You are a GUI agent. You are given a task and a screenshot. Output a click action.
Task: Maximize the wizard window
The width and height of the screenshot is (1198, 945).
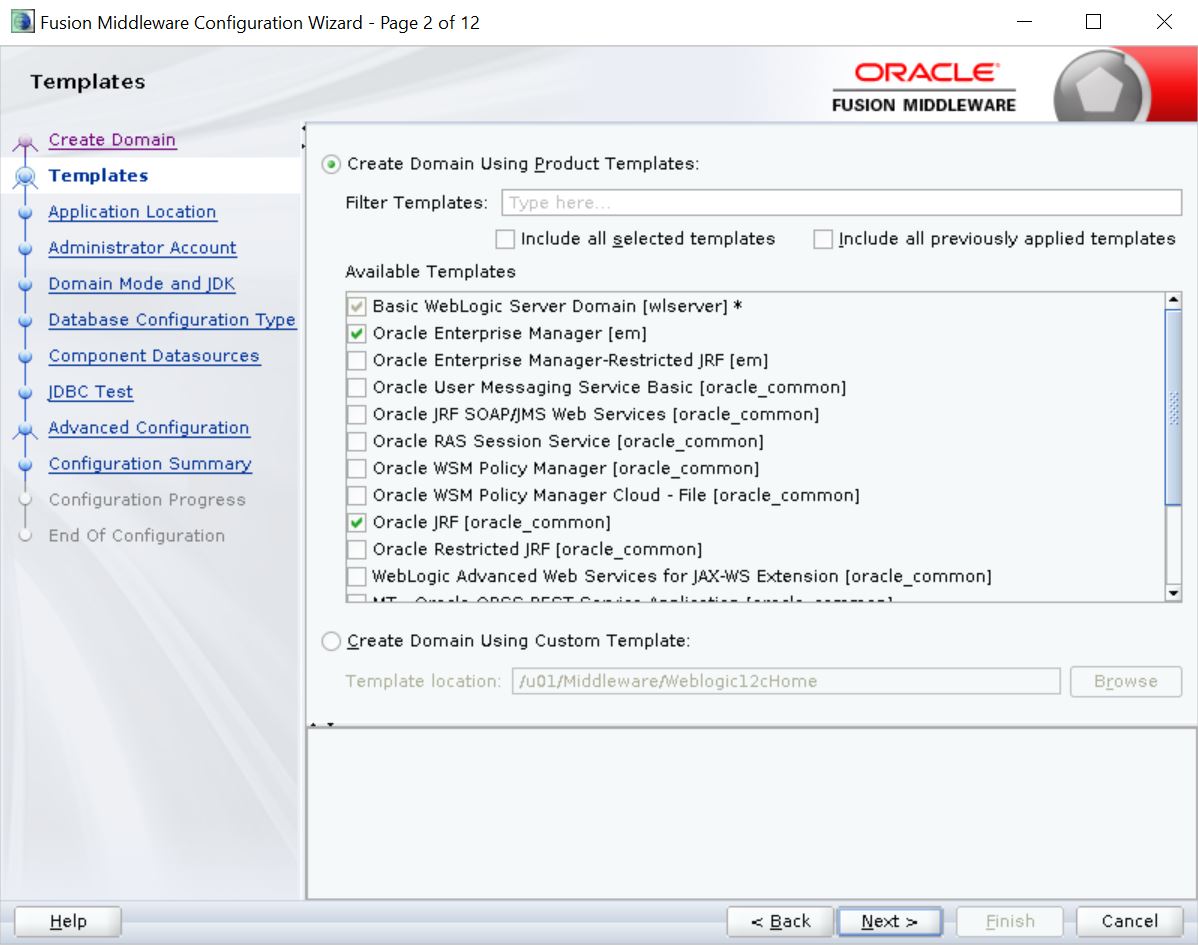click(x=1093, y=21)
